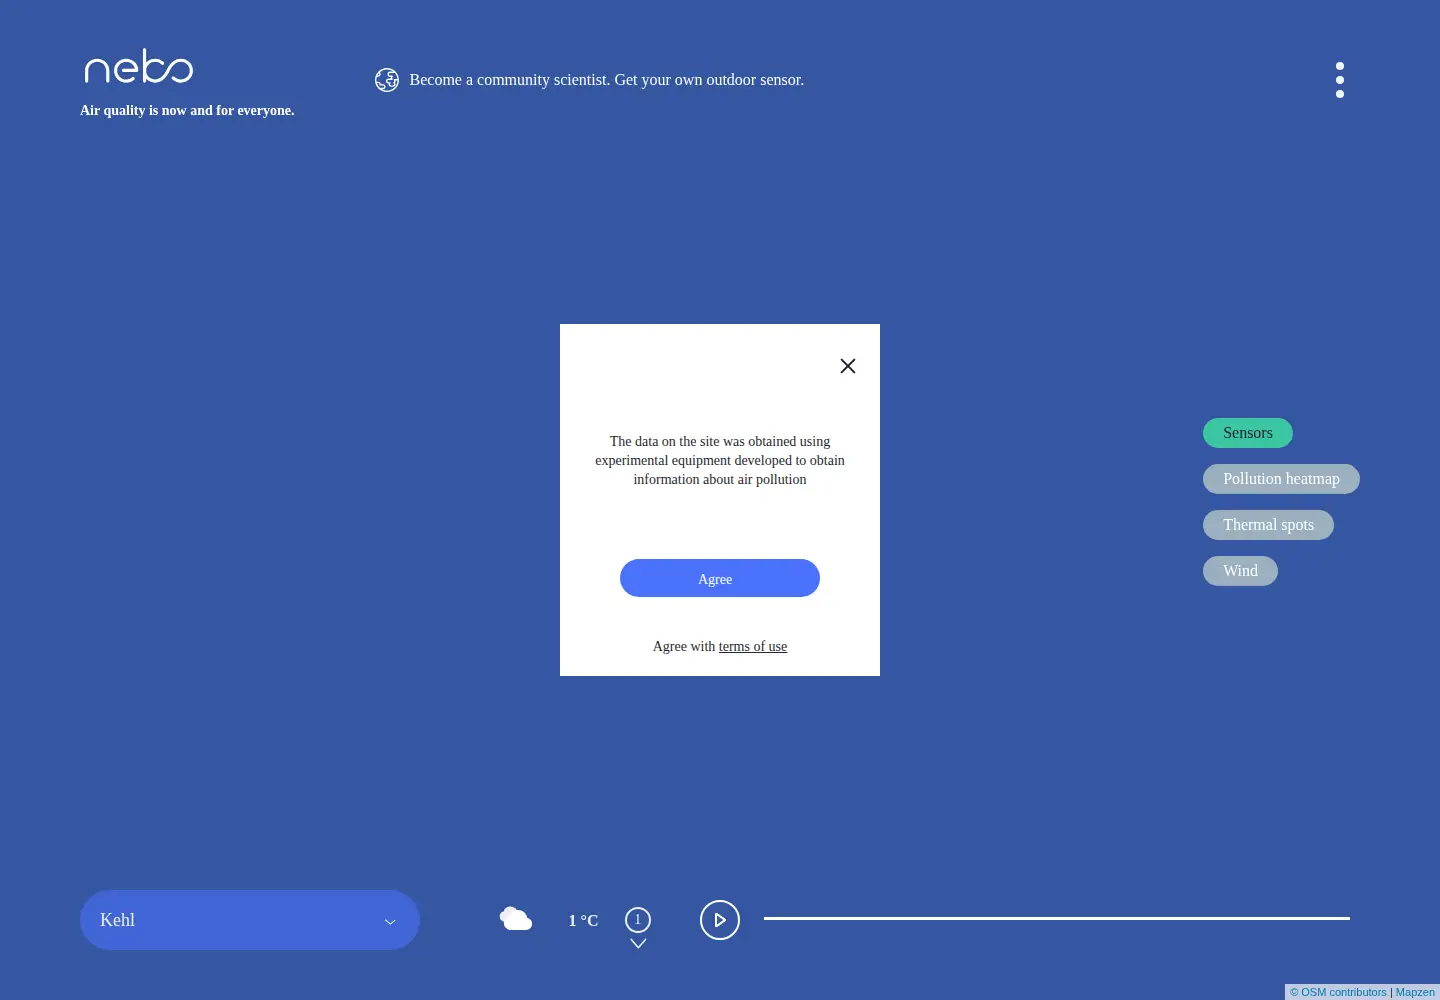Open the terms of use link
This screenshot has height=1000, width=1440.
pyautogui.click(x=753, y=647)
